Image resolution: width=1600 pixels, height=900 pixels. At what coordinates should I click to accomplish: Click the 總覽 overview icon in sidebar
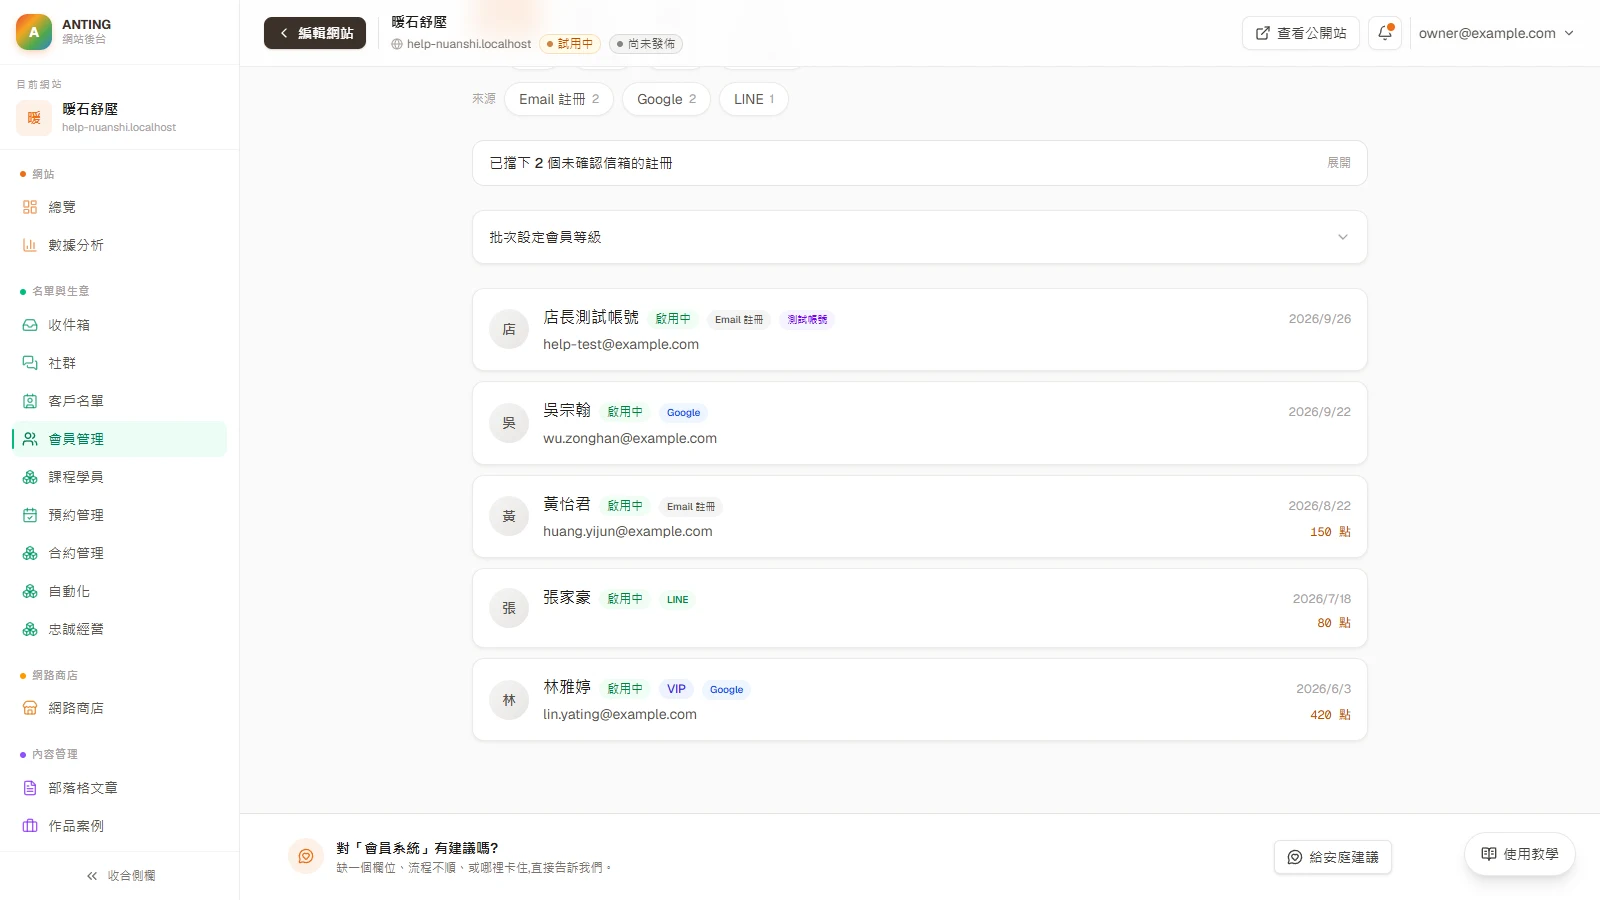(x=30, y=207)
